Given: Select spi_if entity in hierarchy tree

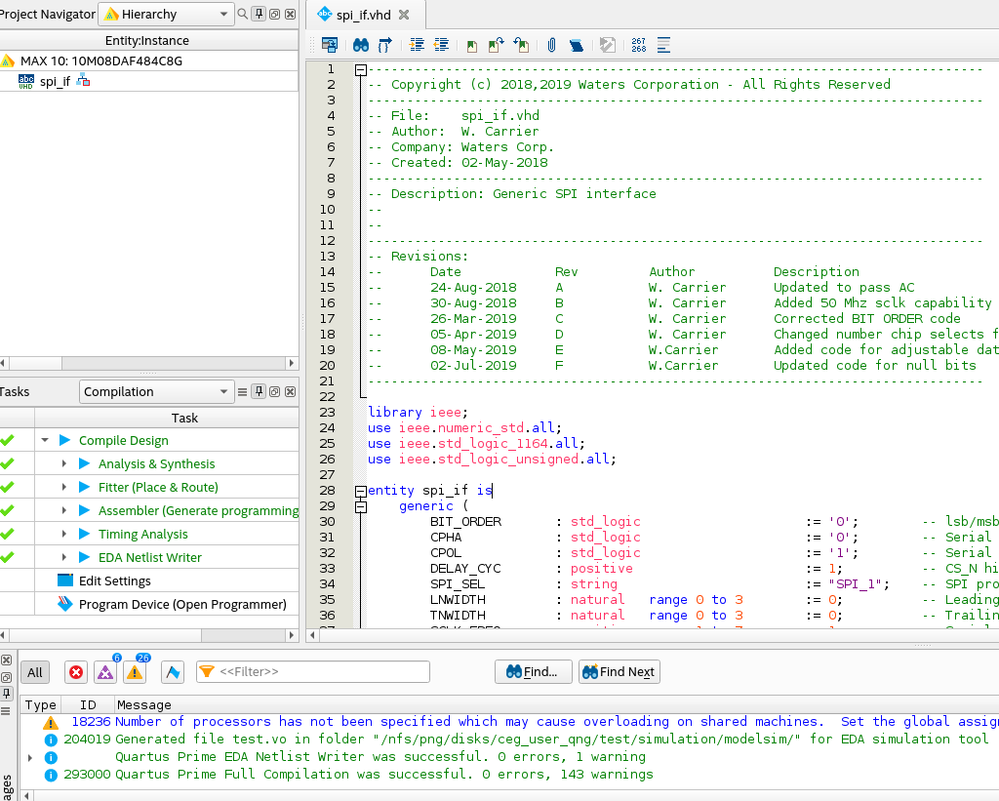Looking at the screenshot, I should (x=54, y=81).
